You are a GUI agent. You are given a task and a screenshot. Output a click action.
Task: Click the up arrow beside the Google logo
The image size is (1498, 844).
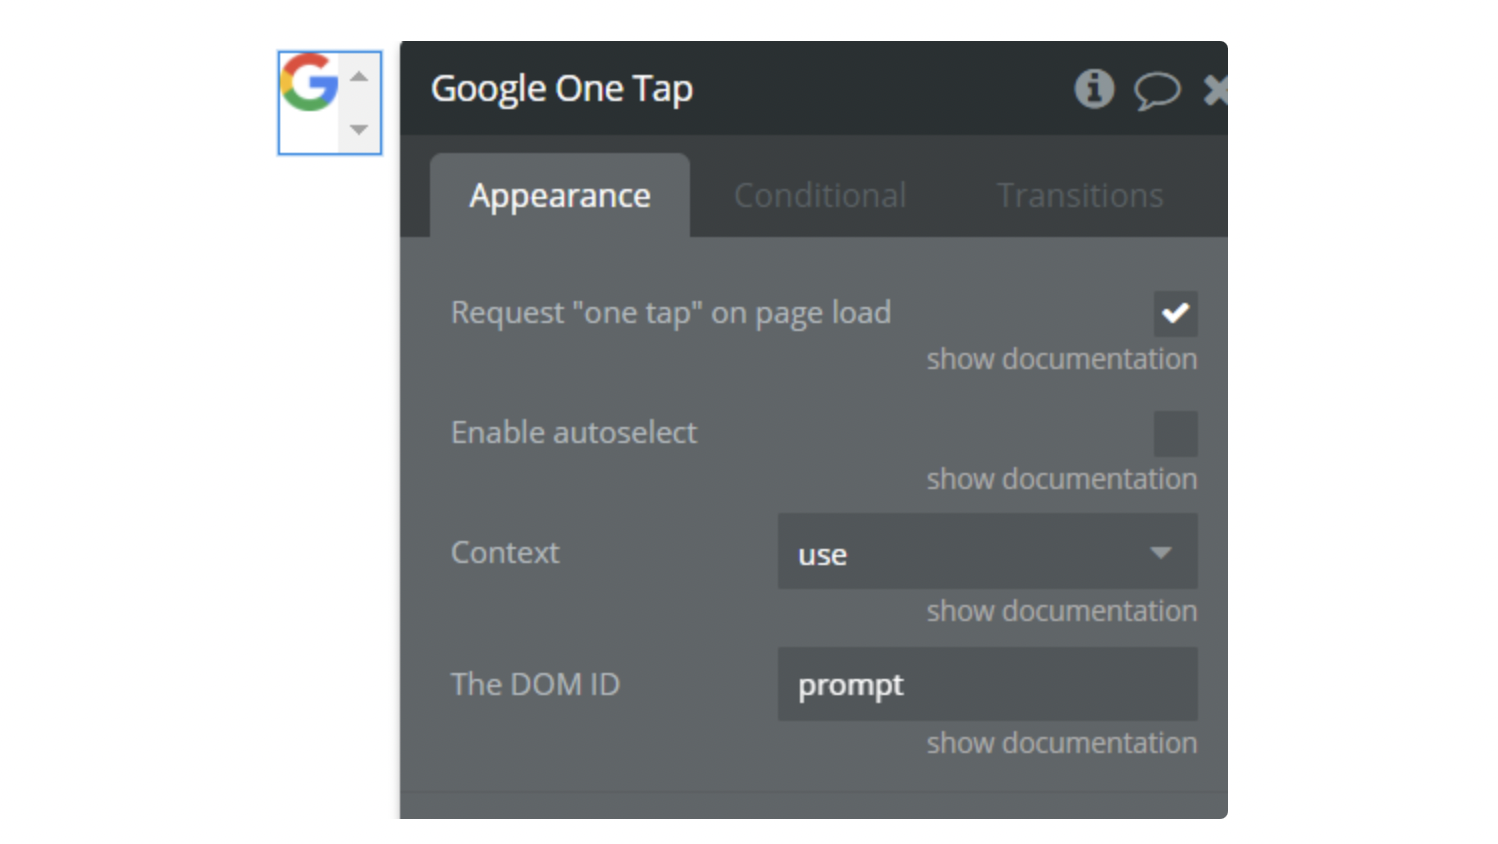[x=359, y=77]
